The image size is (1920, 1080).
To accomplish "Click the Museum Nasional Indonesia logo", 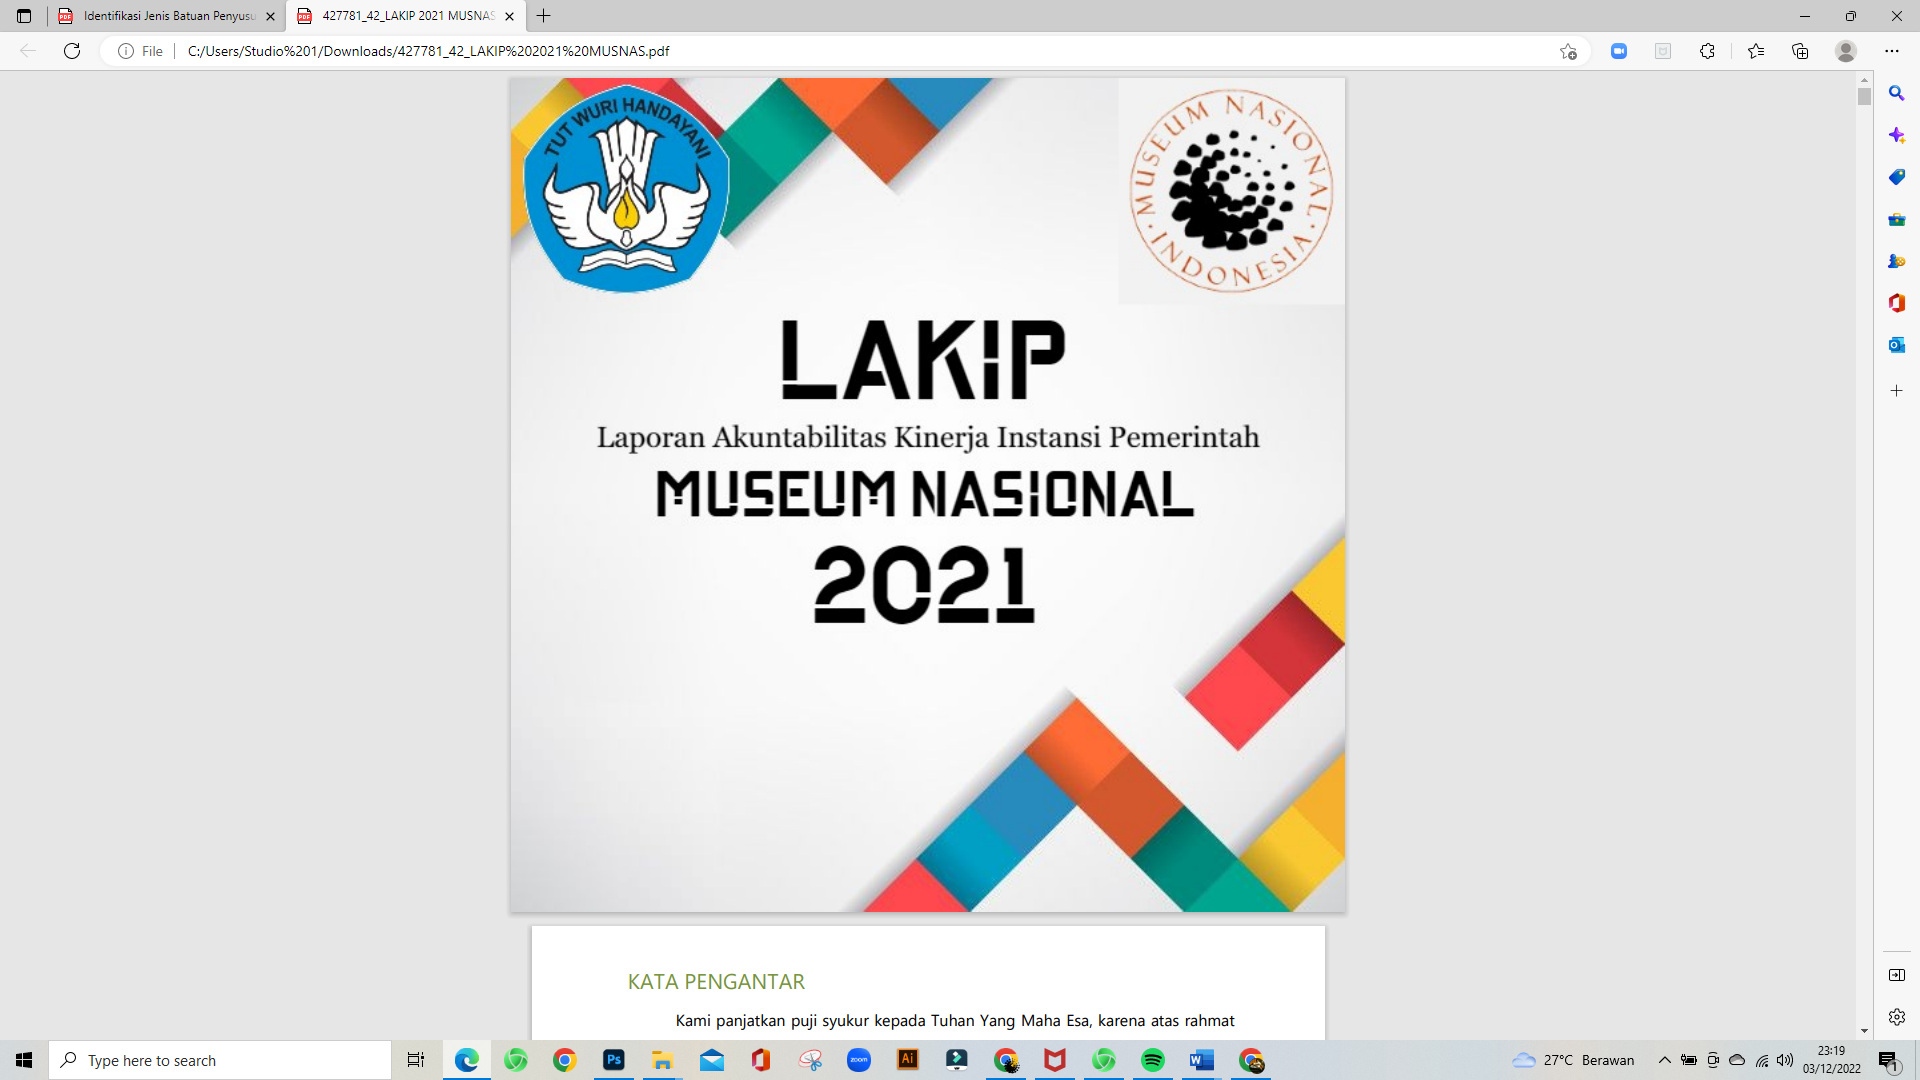I will (1231, 191).
